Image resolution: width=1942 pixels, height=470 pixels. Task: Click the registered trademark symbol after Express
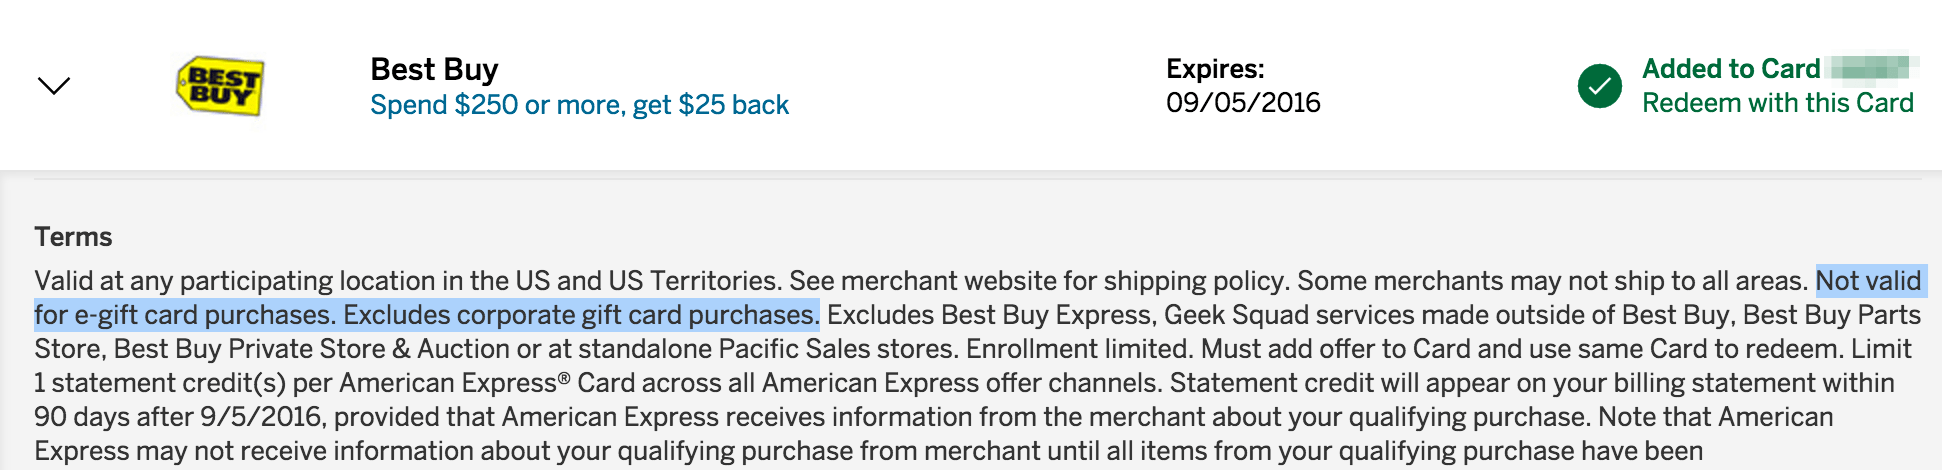pyautogui.click(x=564, y=377)
